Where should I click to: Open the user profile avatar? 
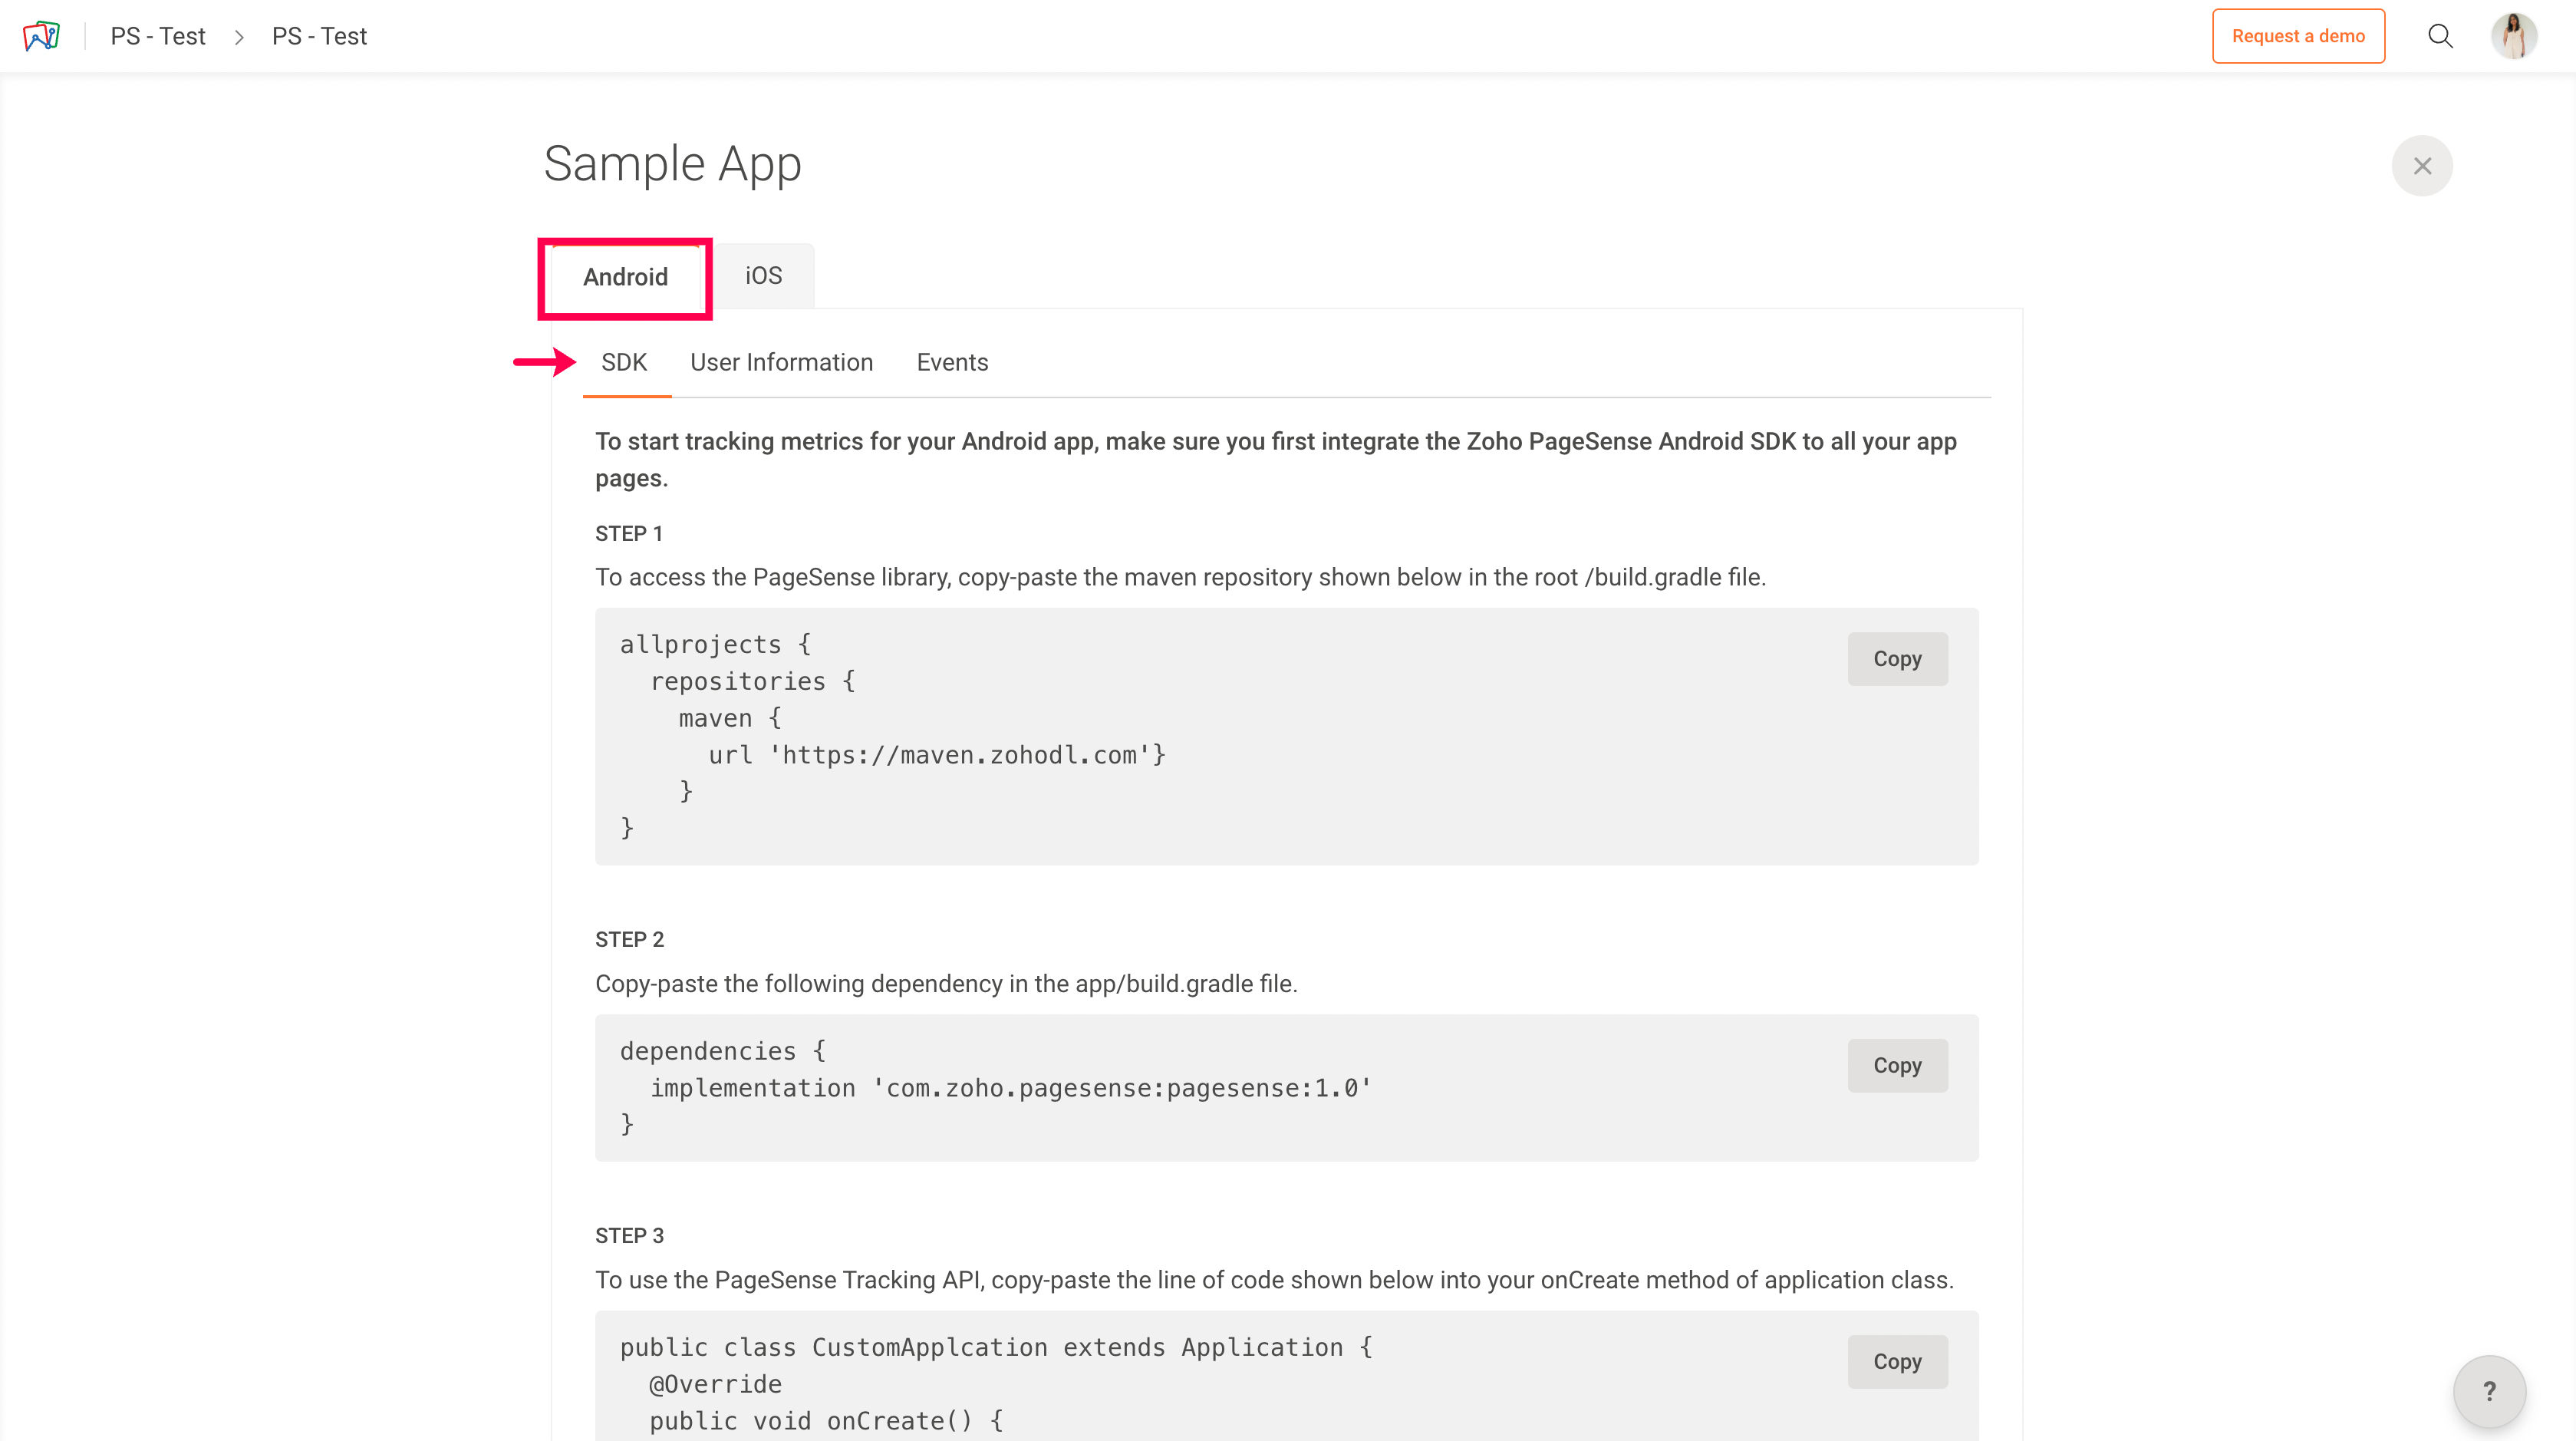pyautogui.click(x=2514, y=36)
